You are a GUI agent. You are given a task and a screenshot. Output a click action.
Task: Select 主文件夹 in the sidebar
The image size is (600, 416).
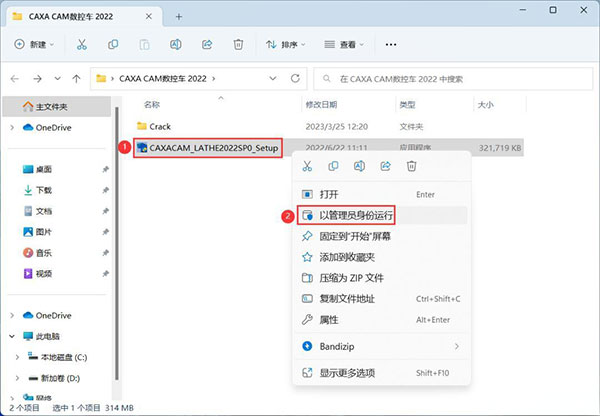click(x=57, y=107)
